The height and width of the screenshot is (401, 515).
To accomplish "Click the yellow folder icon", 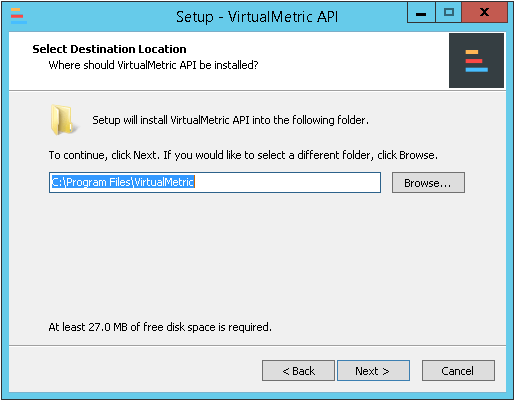I will pos(63,120).
